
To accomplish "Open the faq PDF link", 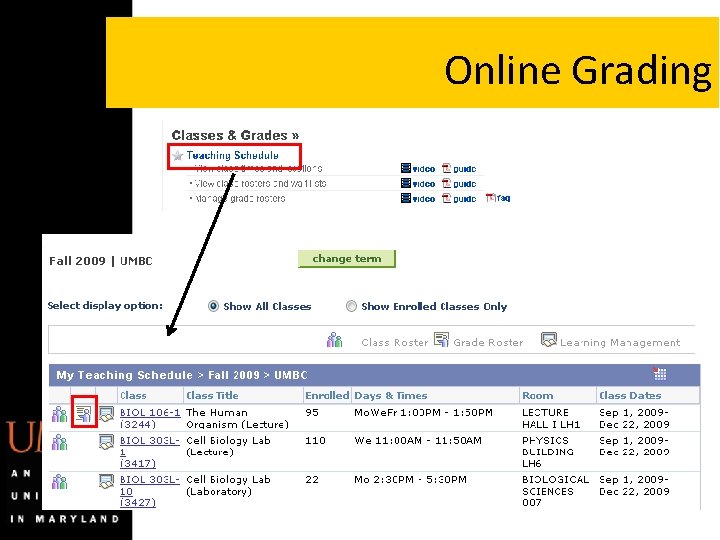I will [498, 198].
